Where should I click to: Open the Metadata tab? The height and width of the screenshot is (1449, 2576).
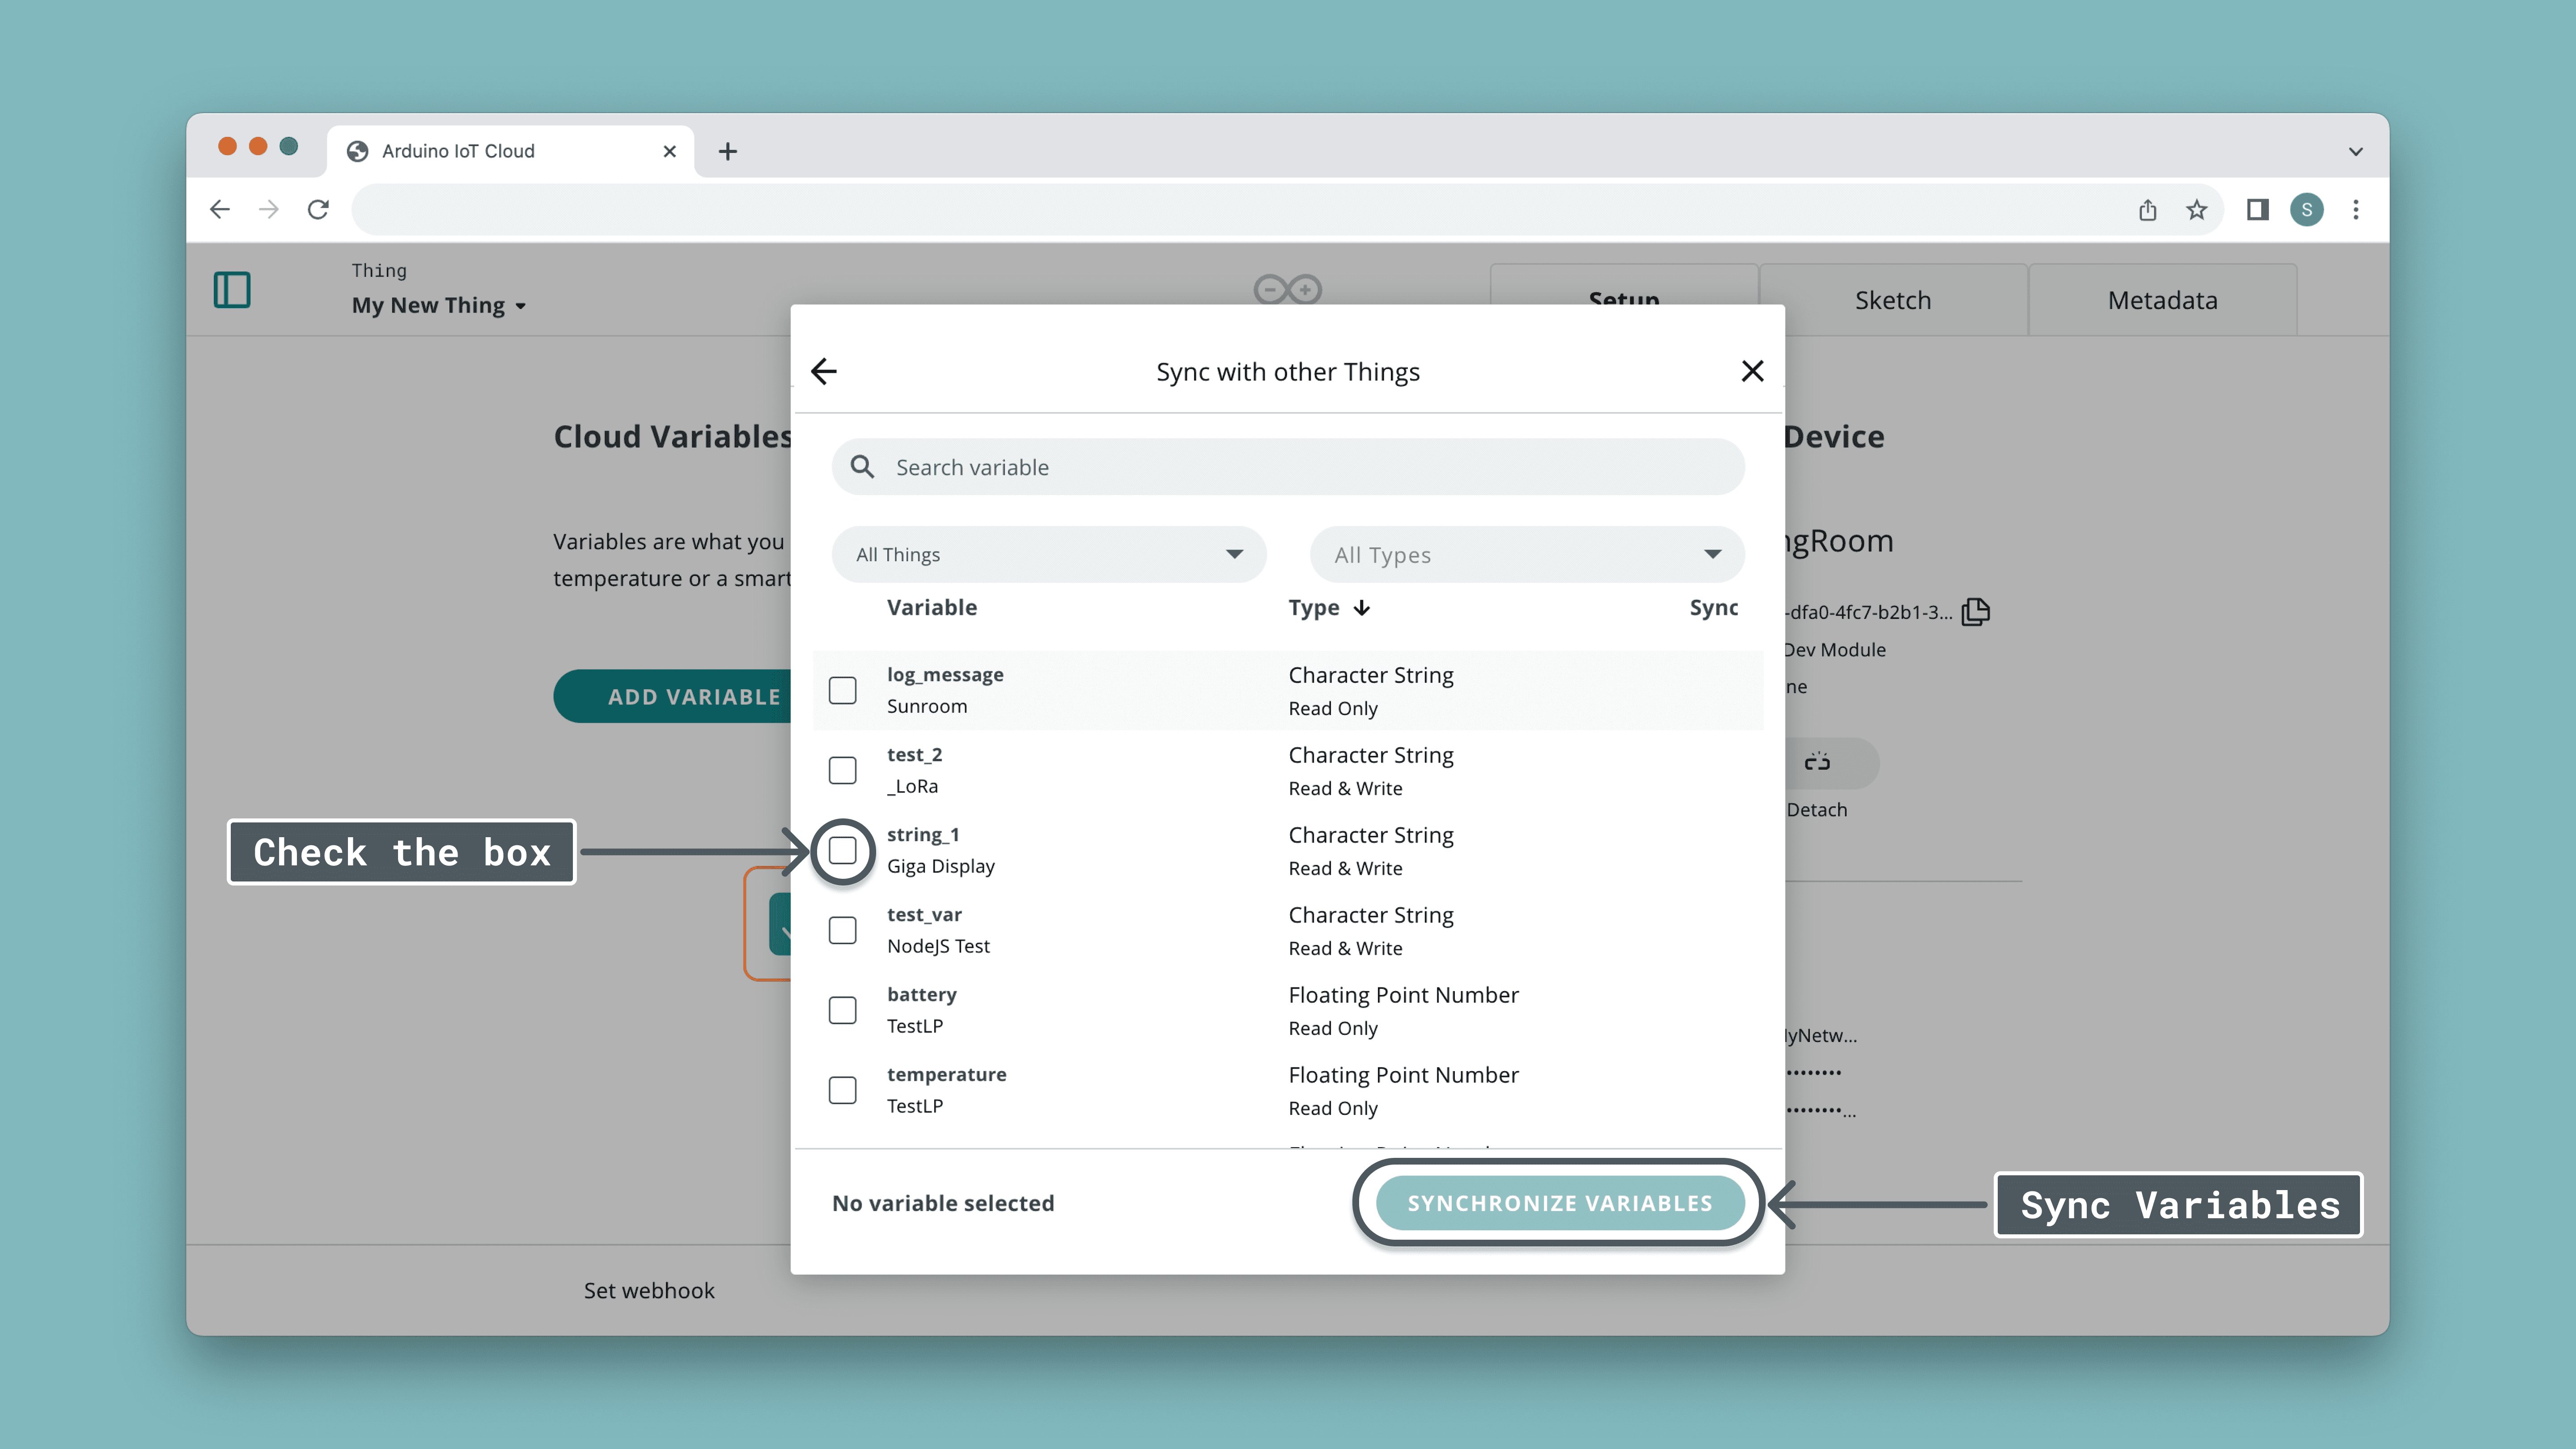coord(2162,300)
